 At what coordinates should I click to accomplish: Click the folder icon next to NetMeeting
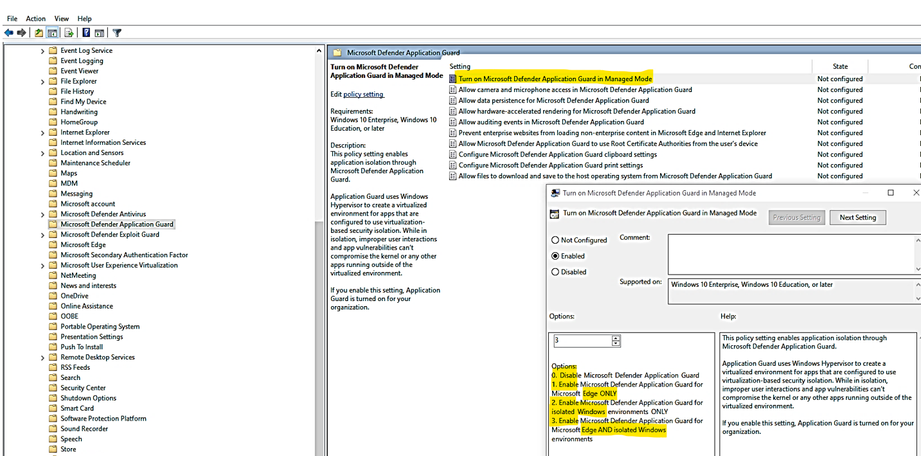point(53,276)
